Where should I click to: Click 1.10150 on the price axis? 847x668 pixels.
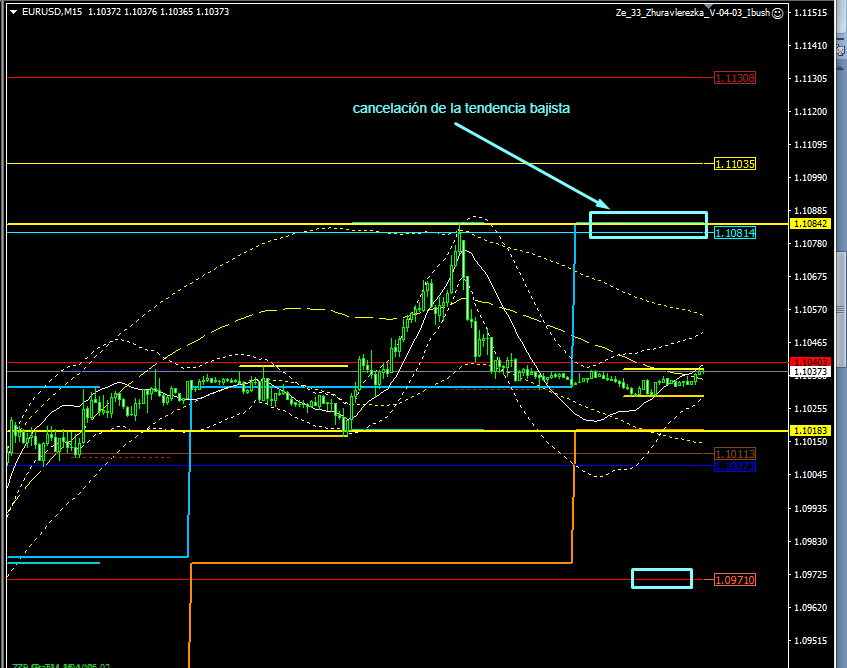(810, 442)
